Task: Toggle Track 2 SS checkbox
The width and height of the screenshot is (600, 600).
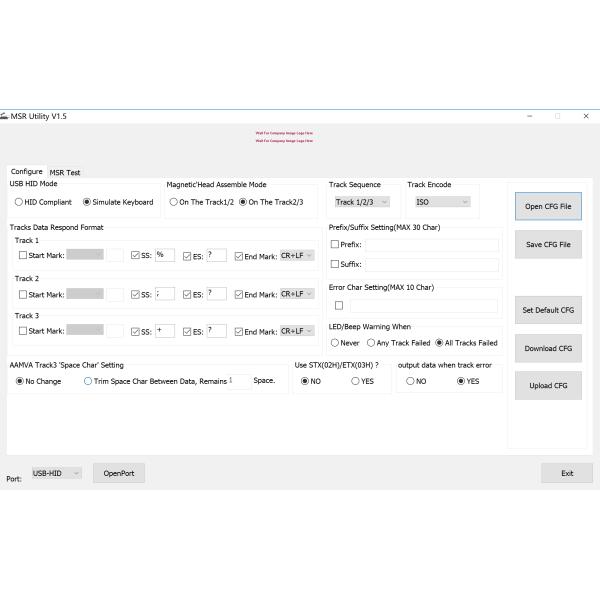Action: point(136,294)
